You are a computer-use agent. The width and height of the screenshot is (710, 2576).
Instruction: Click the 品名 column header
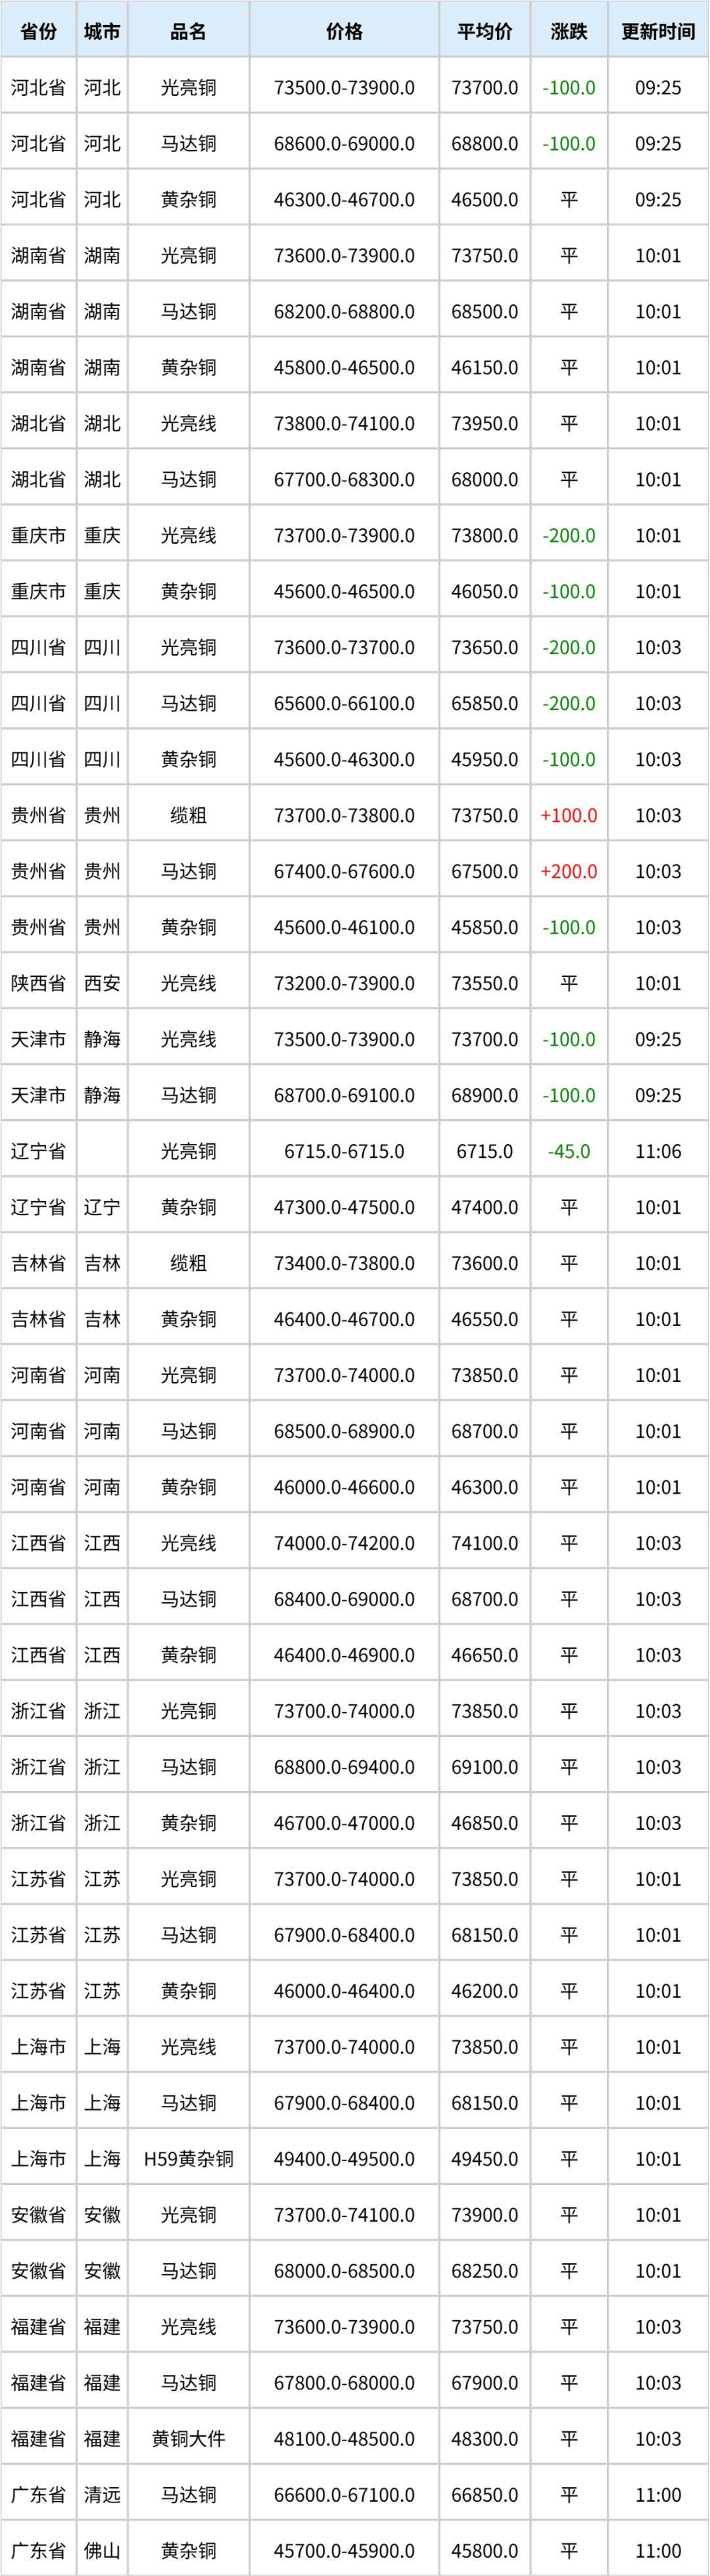click(x=188, y=31)
